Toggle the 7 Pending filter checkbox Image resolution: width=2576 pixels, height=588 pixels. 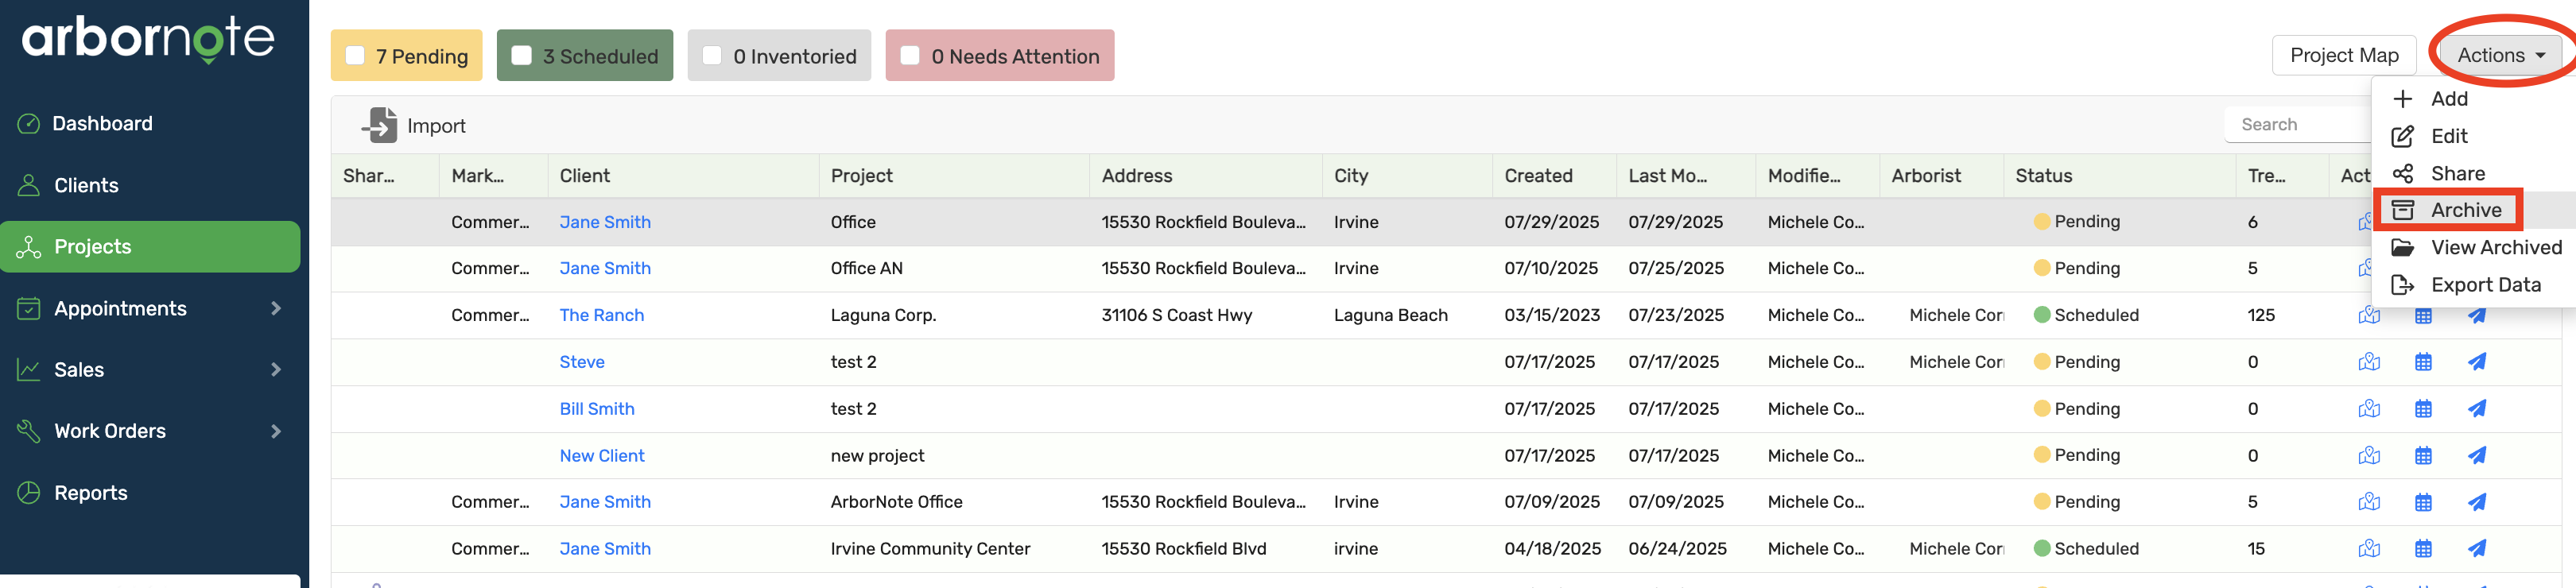point(355,56)
